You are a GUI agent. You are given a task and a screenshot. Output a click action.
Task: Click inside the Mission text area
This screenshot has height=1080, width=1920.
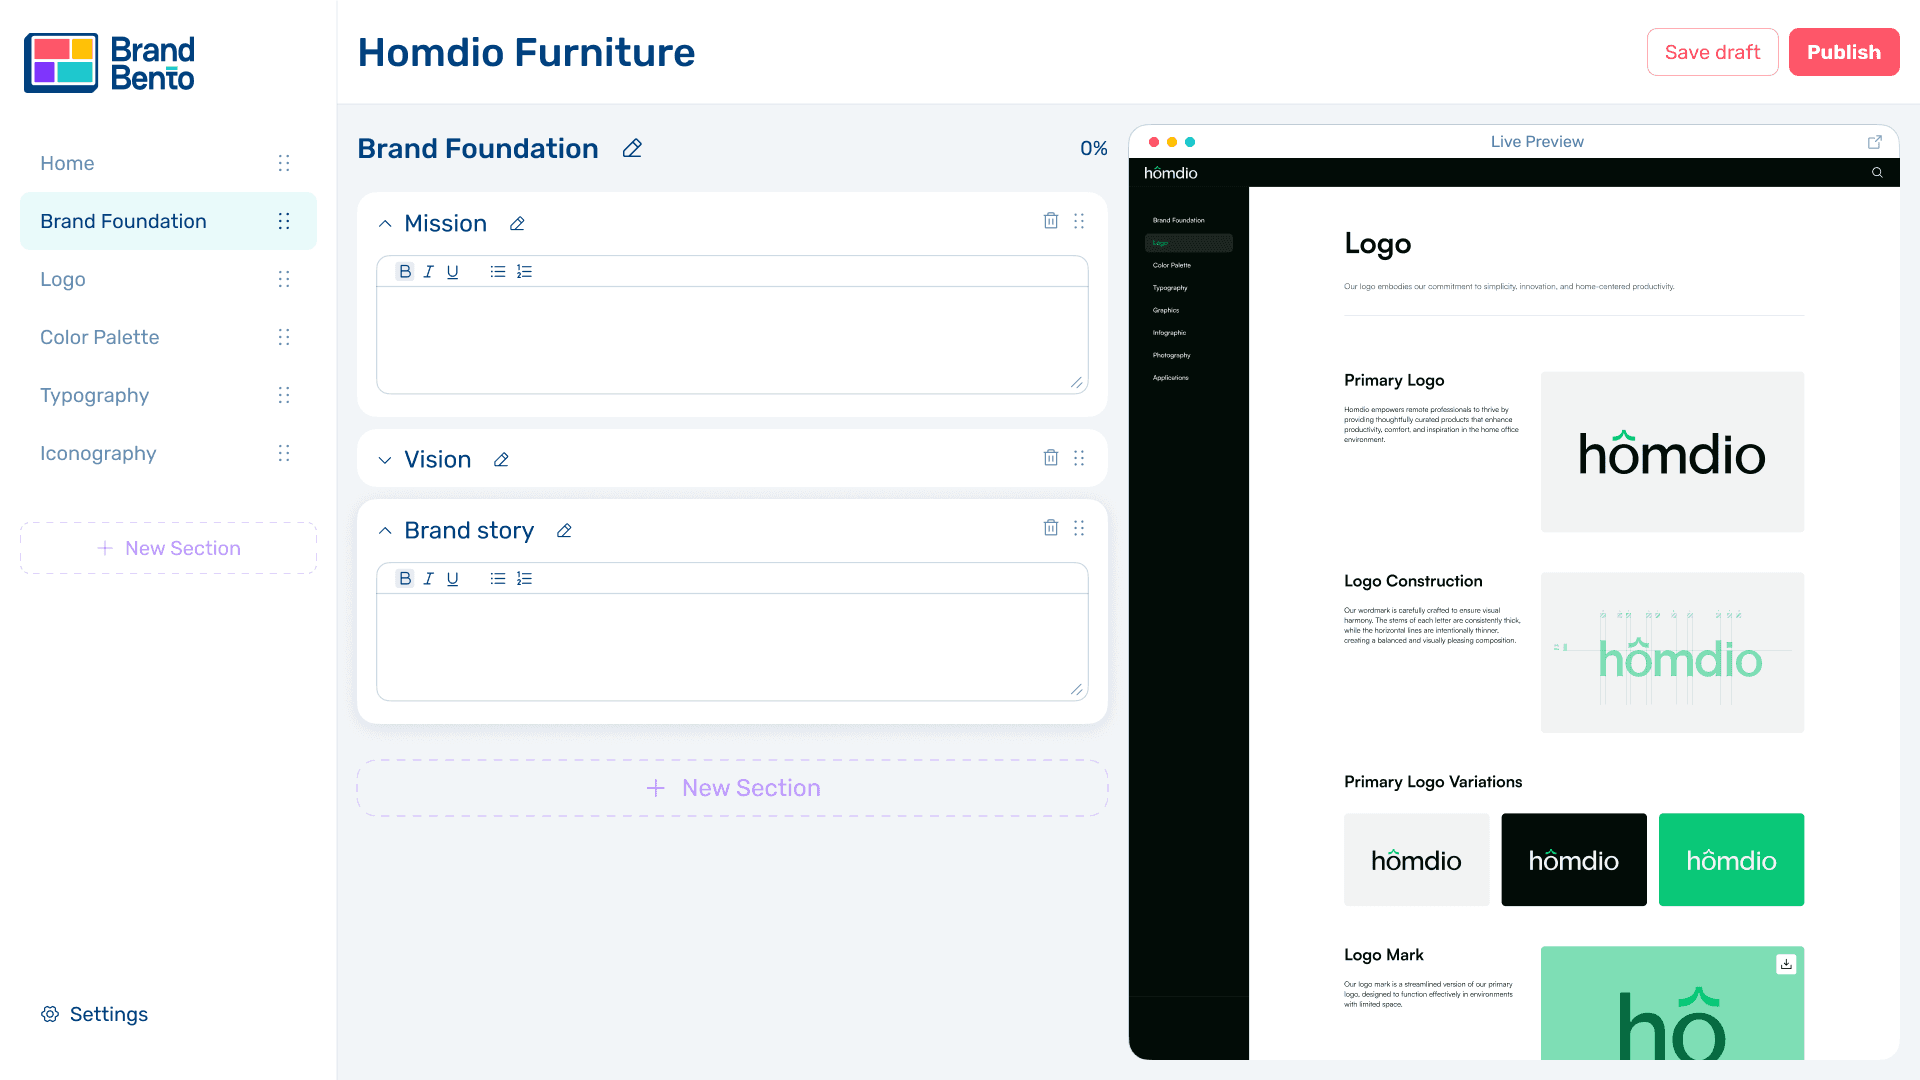[x=731, y=340]
